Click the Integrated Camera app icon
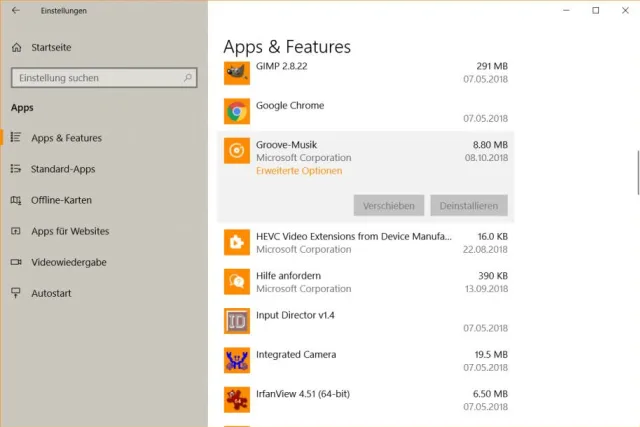Image resolution: width=640 pixels, height=427 pixels. point(237,360)
